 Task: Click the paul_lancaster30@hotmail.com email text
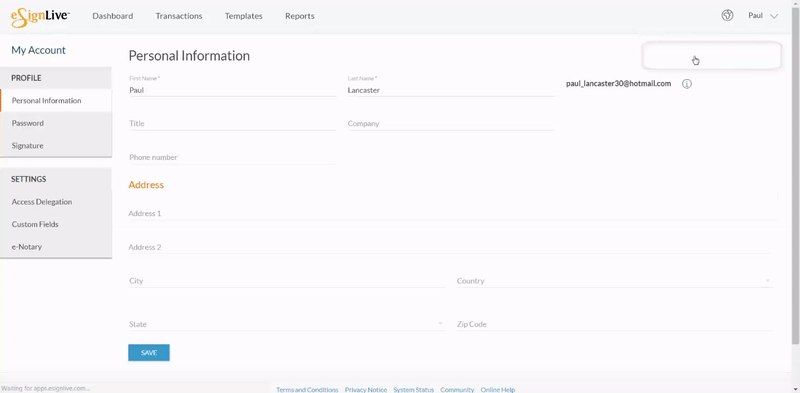coord(618,83)
